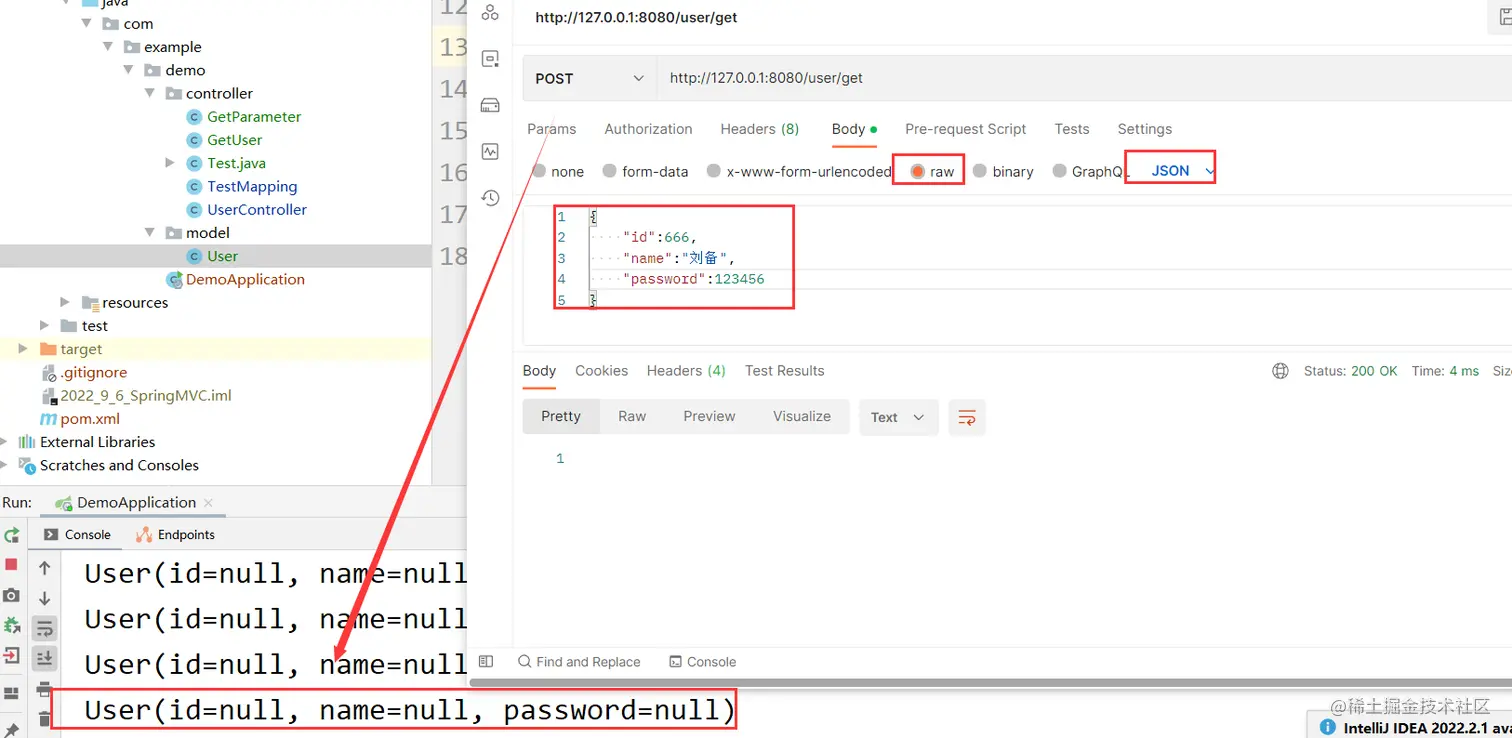
Task: Open Postman Environments sidebar icon
Action: (x=490, y=13)
